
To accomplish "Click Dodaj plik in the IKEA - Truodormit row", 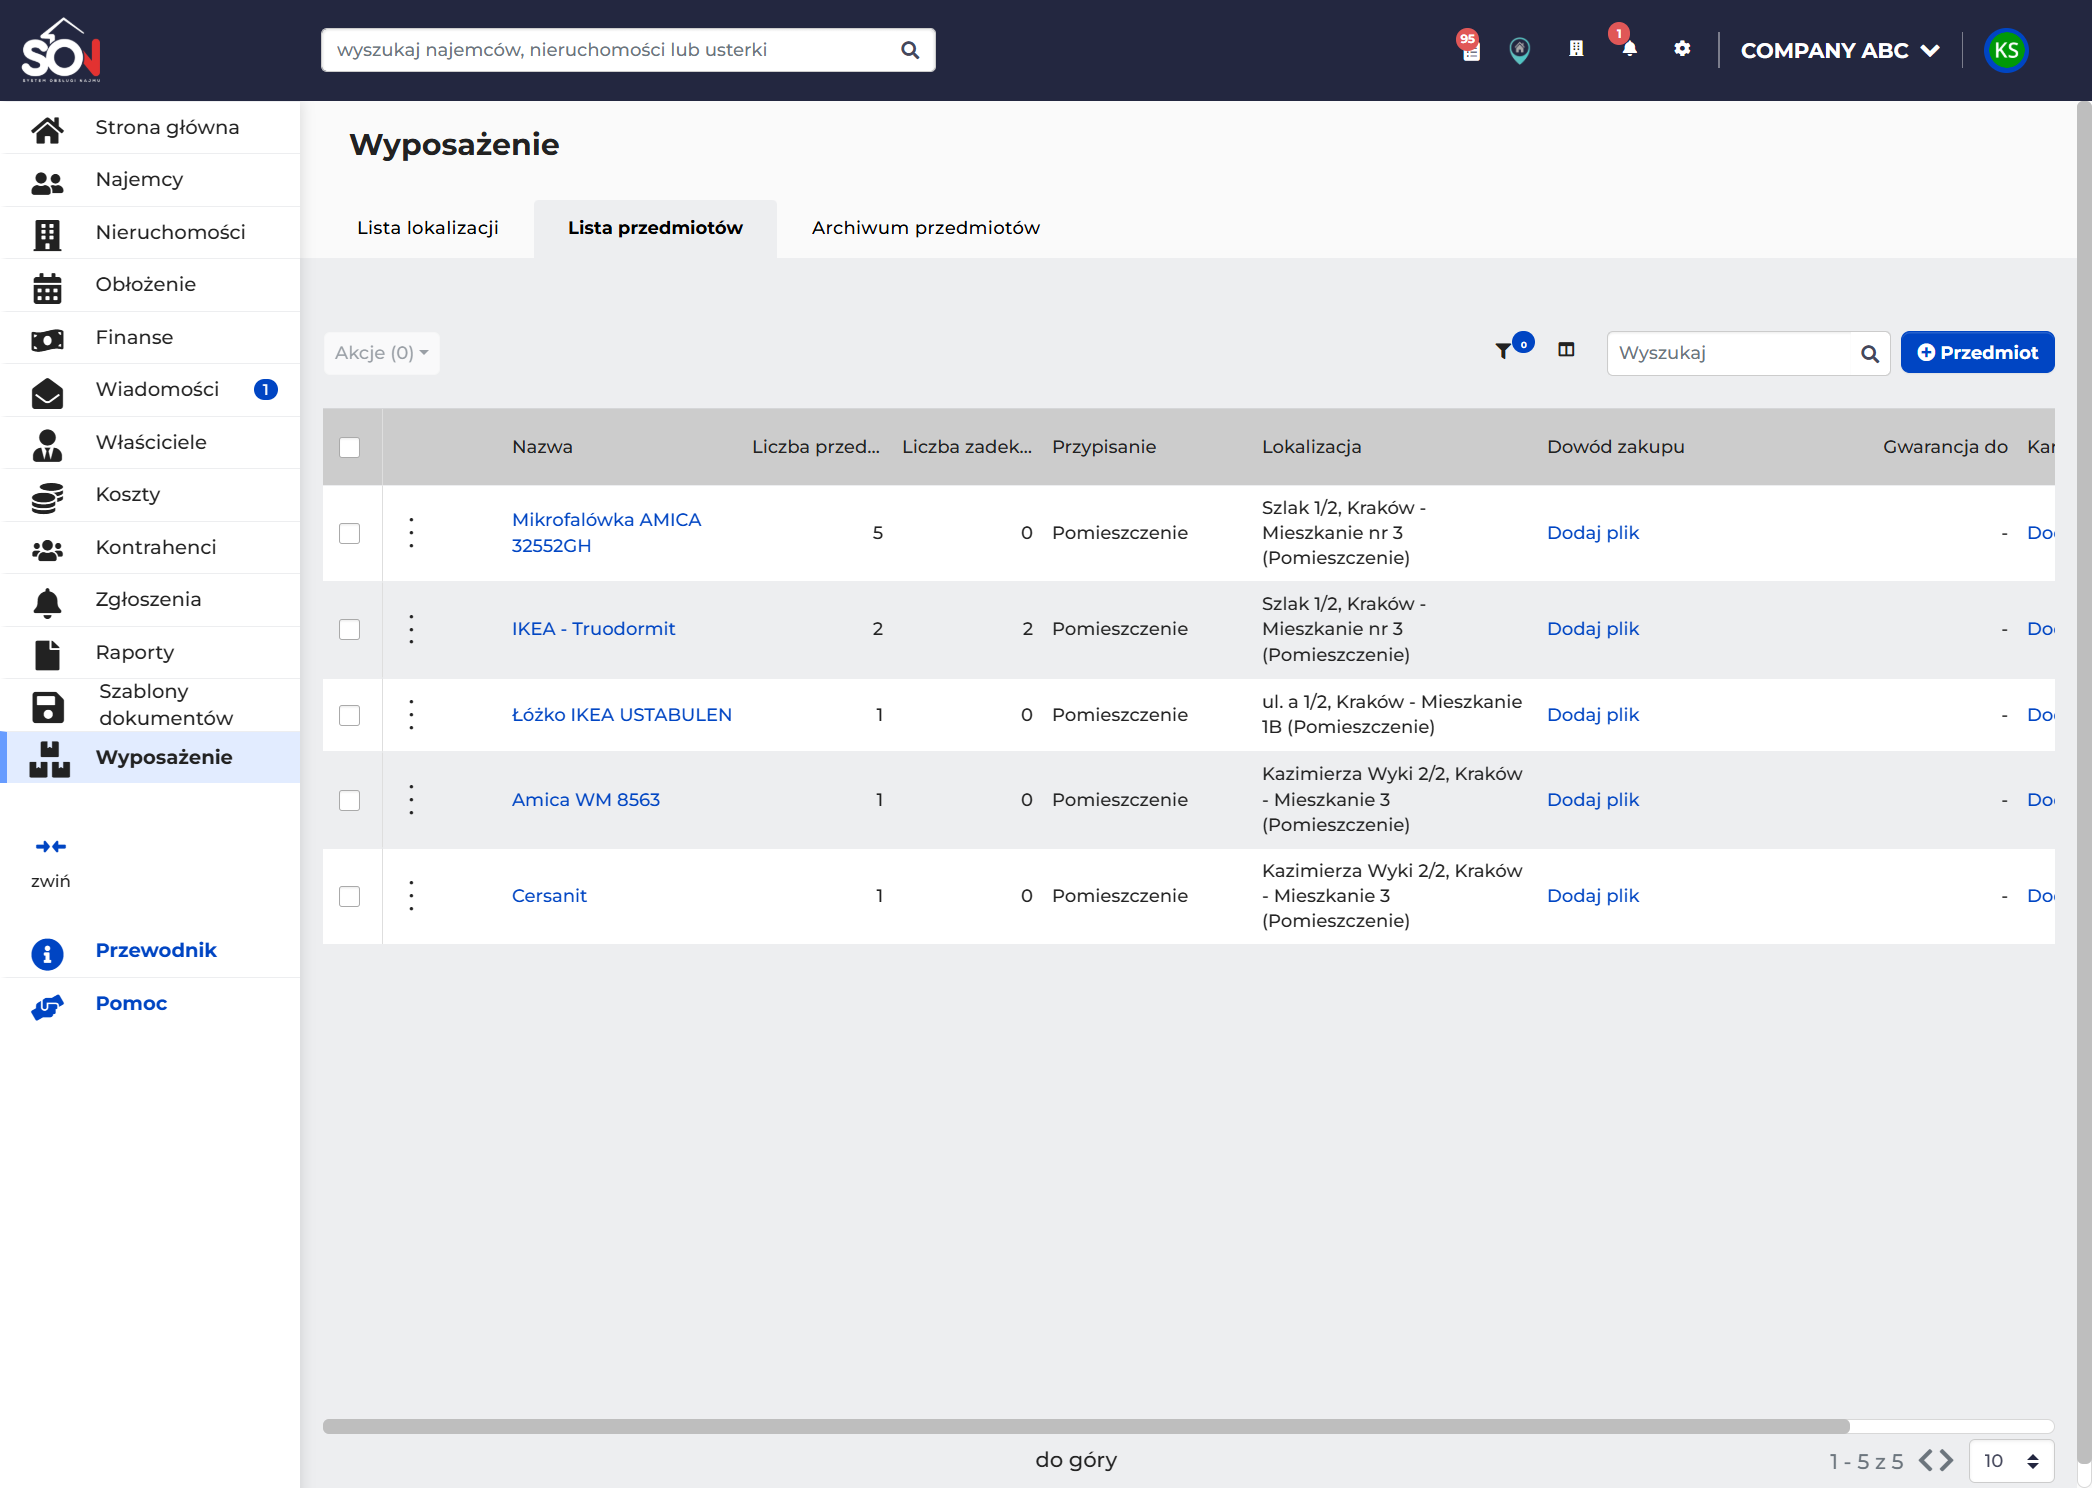I will pyautogui.click(x=1593, y=629).
